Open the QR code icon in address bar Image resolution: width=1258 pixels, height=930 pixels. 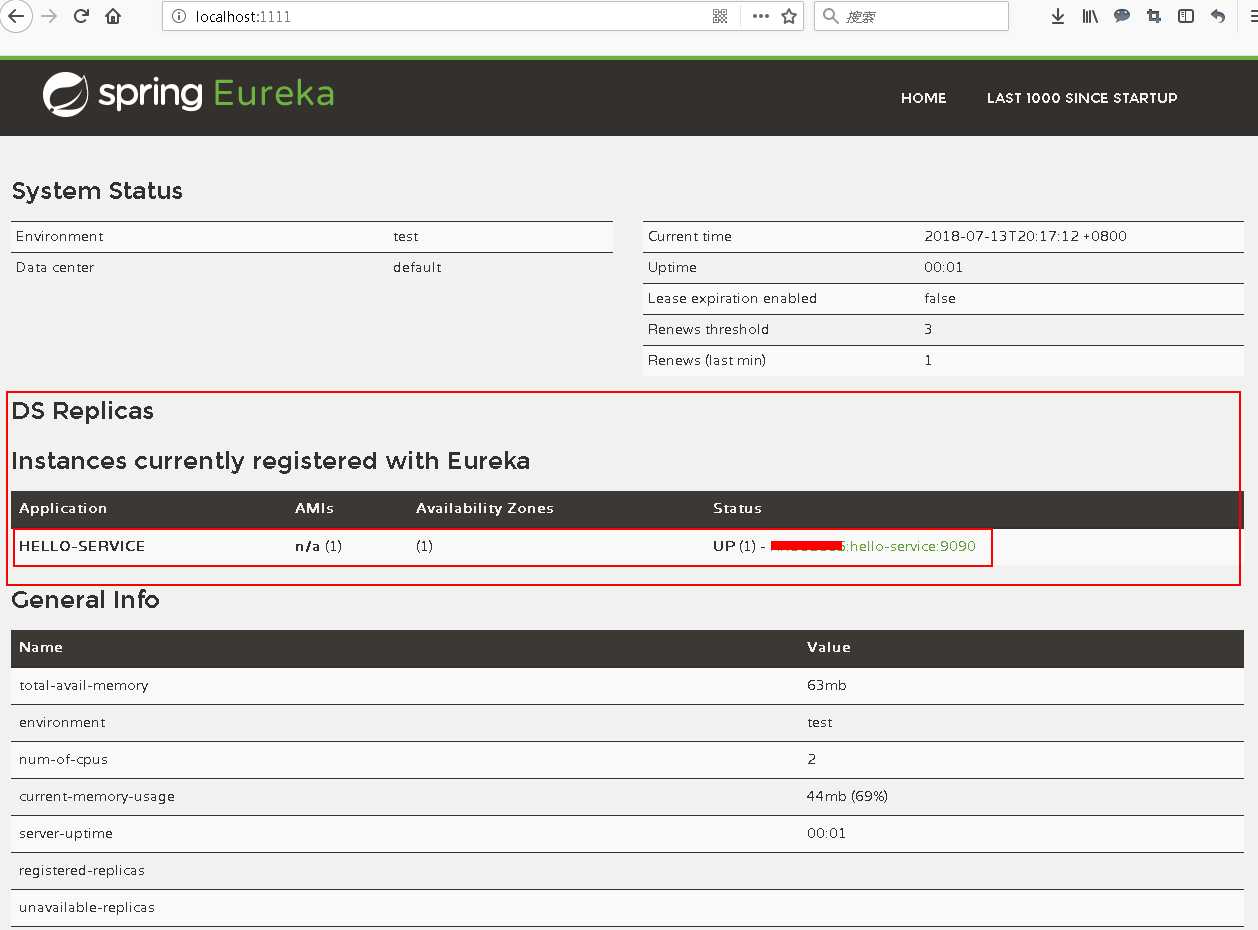tap(720, 16)
